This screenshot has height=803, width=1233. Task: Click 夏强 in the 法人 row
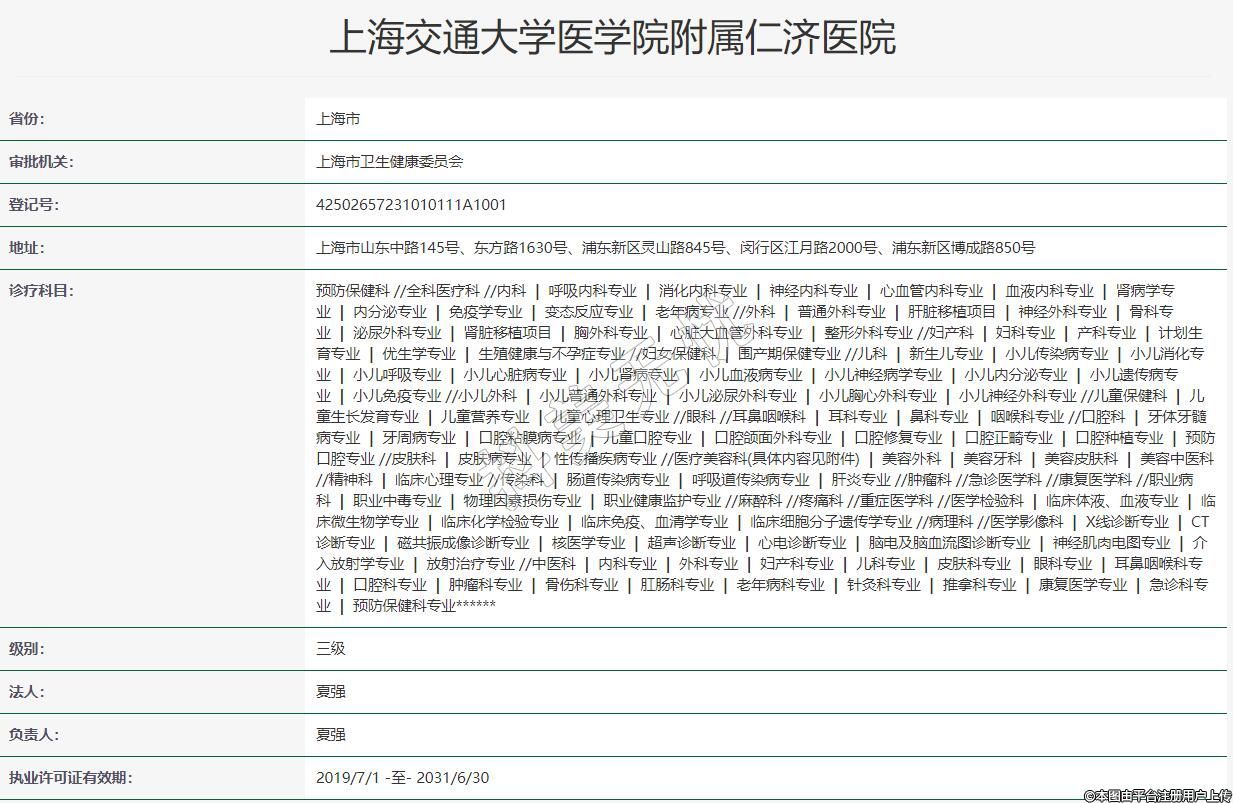330,692
